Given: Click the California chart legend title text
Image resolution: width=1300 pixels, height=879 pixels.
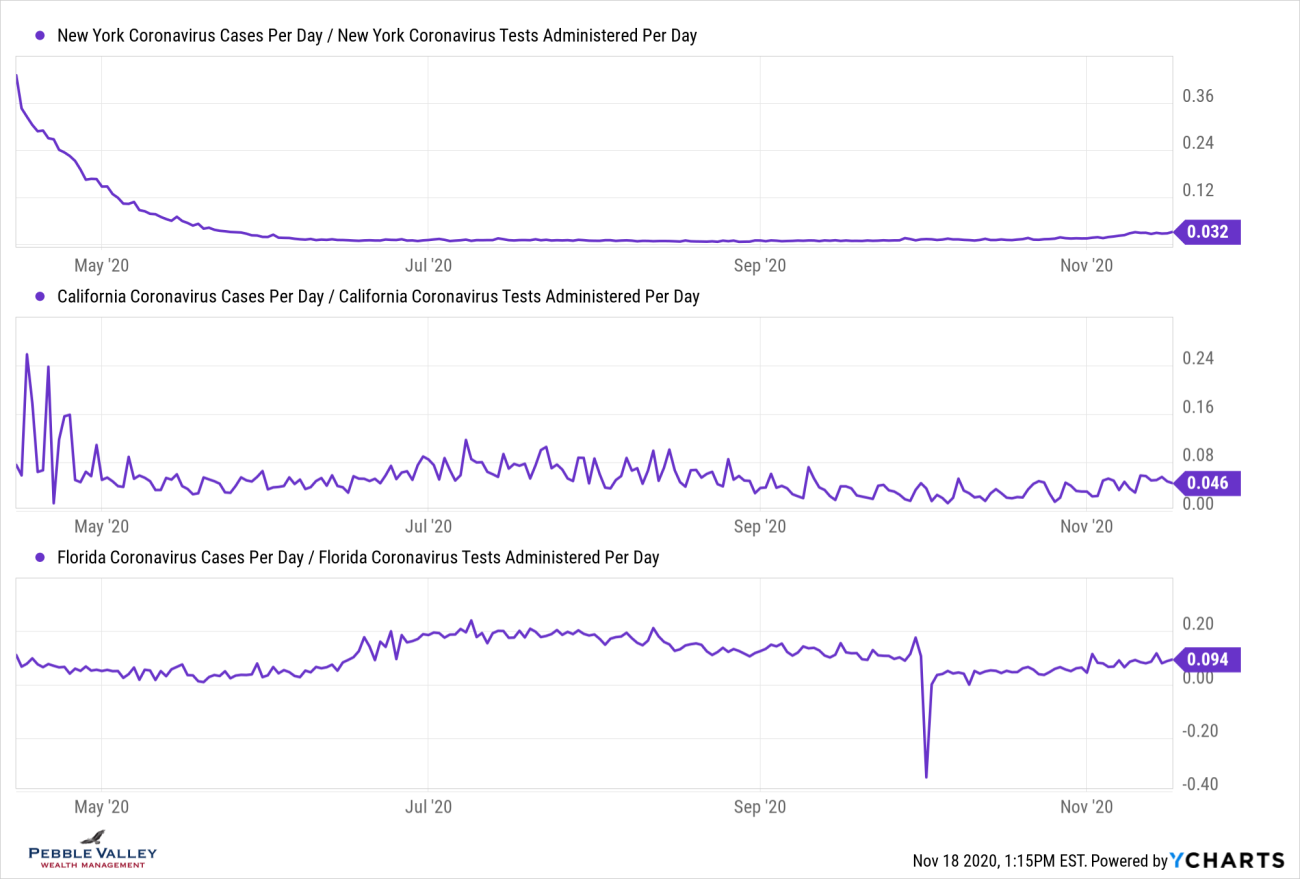Looking at the screenshot, I should (x=378, y=296).
